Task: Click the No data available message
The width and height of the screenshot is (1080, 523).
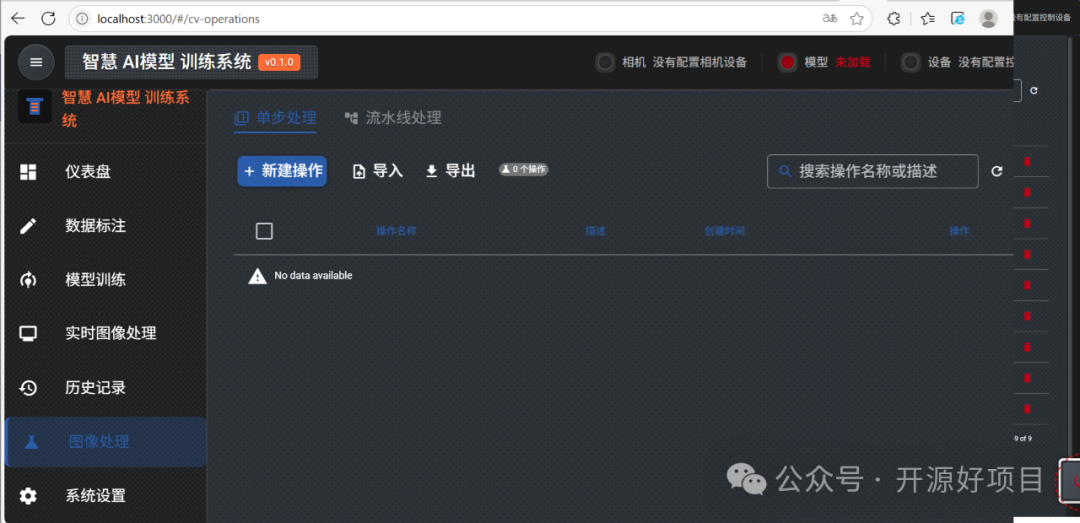Action: pyautogui.click(x=313, y=276)
